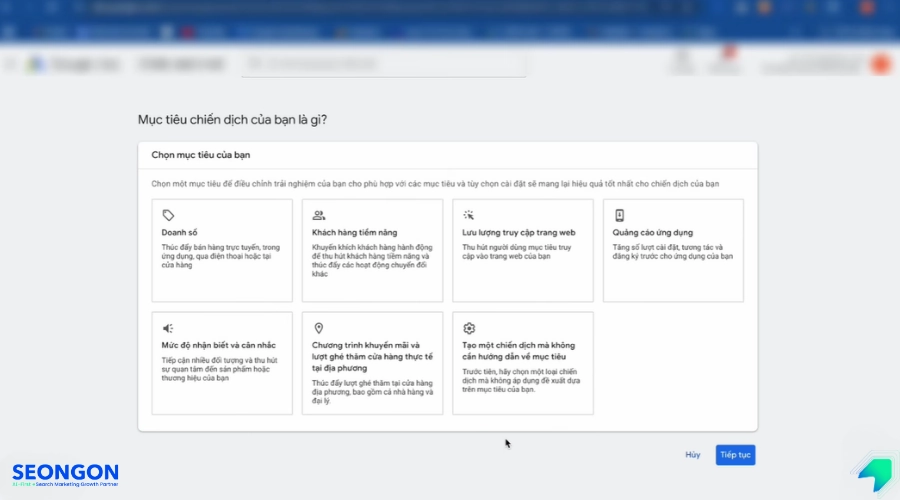Choose Khách hàng tiềm năng goal title
This screenshot has width=900, height=500.
point(354,232)
